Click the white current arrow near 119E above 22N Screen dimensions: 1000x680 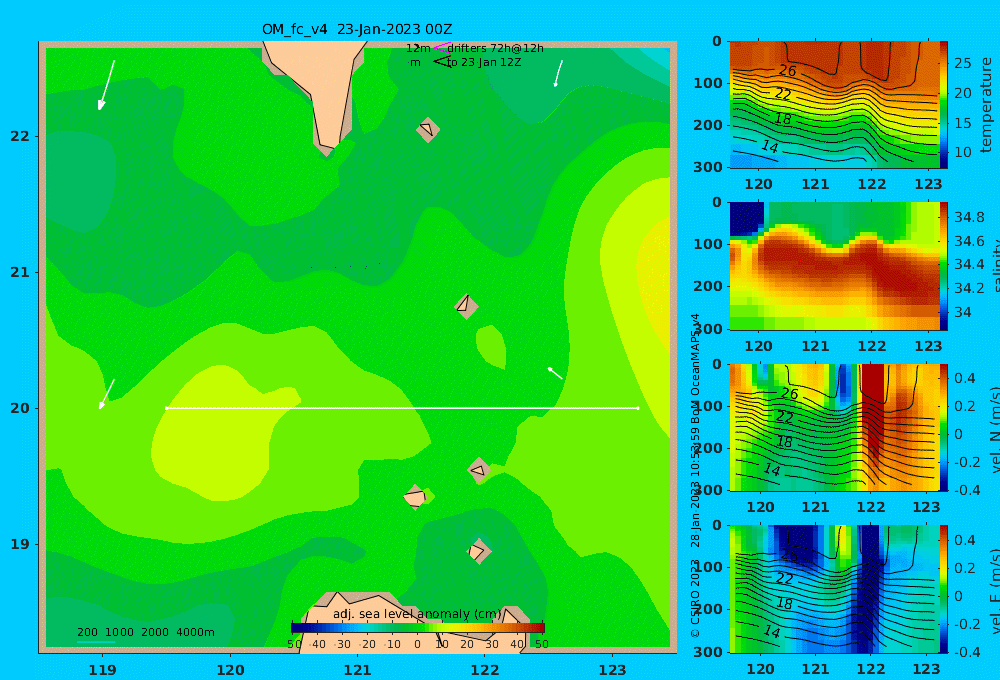coord(107,85)
